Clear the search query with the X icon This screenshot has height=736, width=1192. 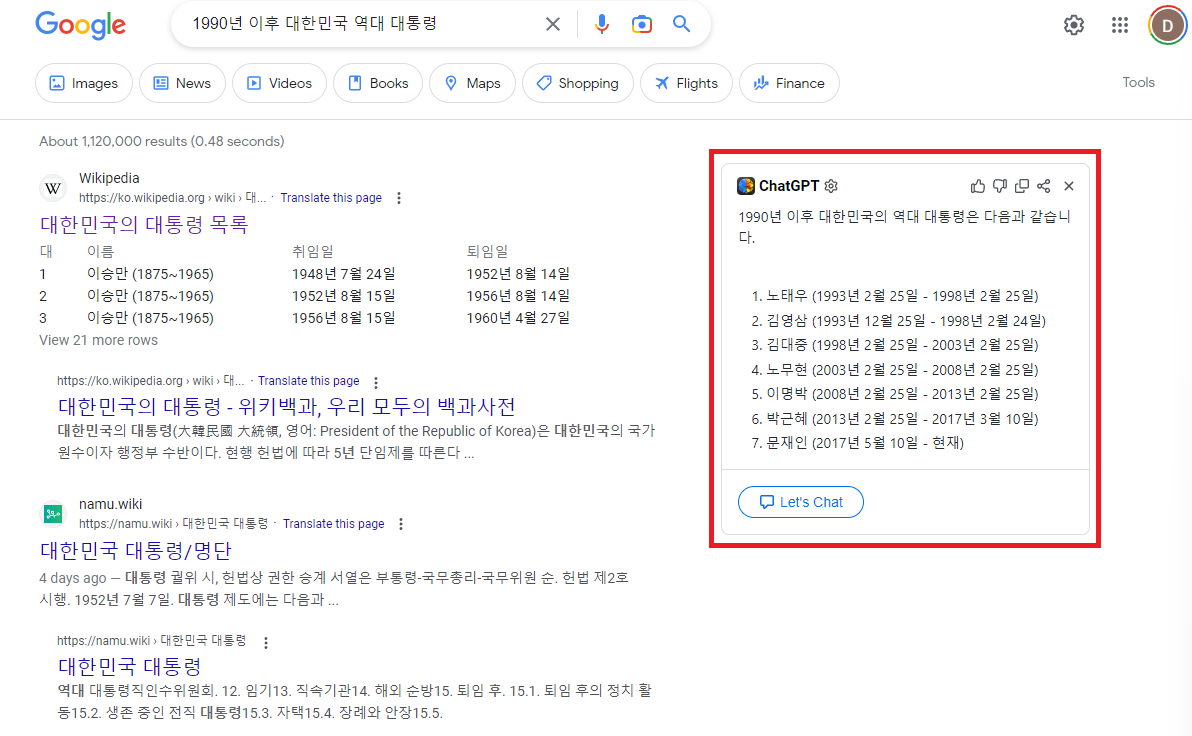click(553, 24)
